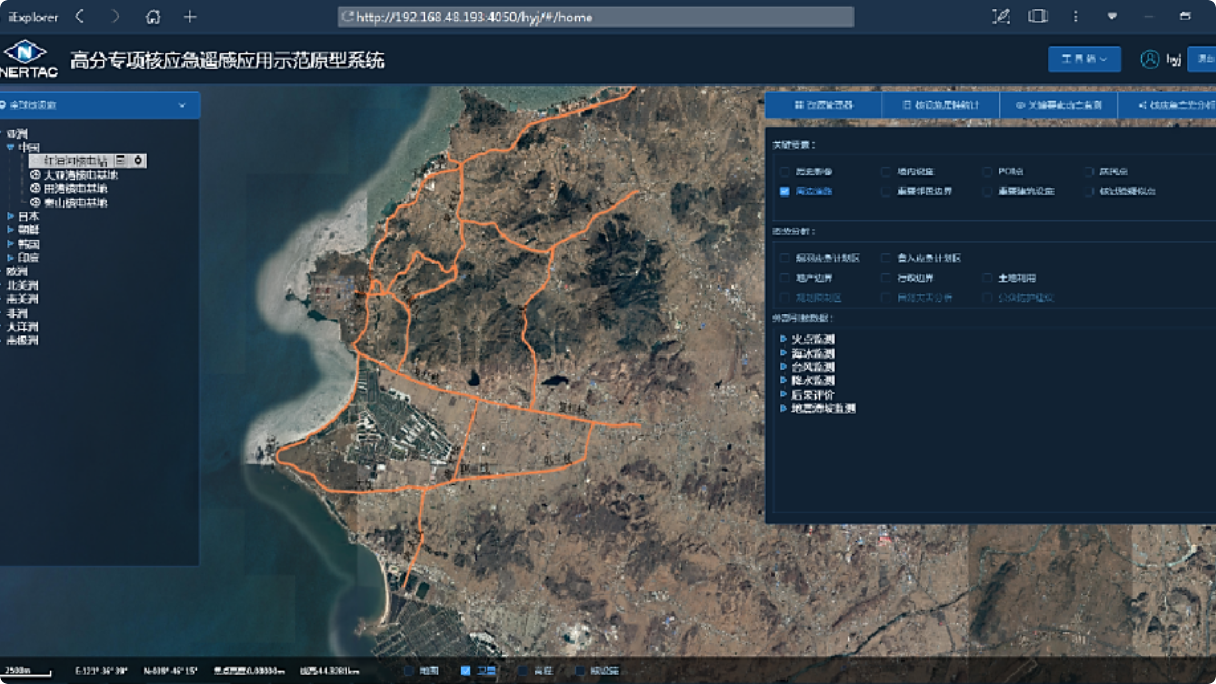The width and height of the screenshot is (1216, 684).
Task: Click the annotate pen icon in browser bar
Action: [1000, 16]
